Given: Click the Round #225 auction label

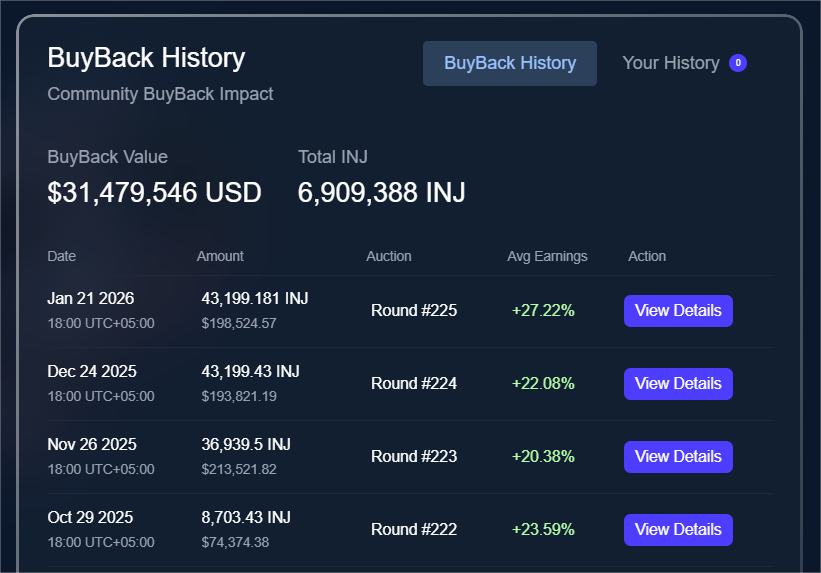Looking at the screenshot, I should point(414,311).
